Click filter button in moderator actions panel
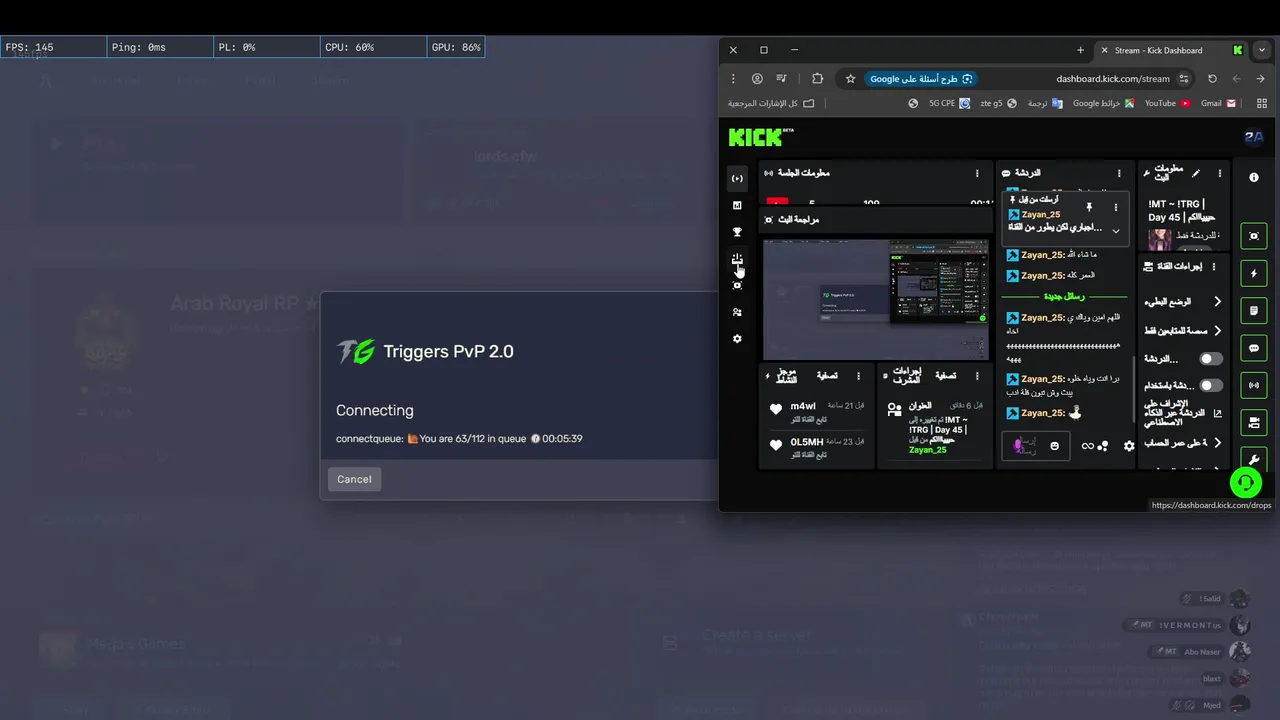This screenshot has width=1280, height=720. 945,376
